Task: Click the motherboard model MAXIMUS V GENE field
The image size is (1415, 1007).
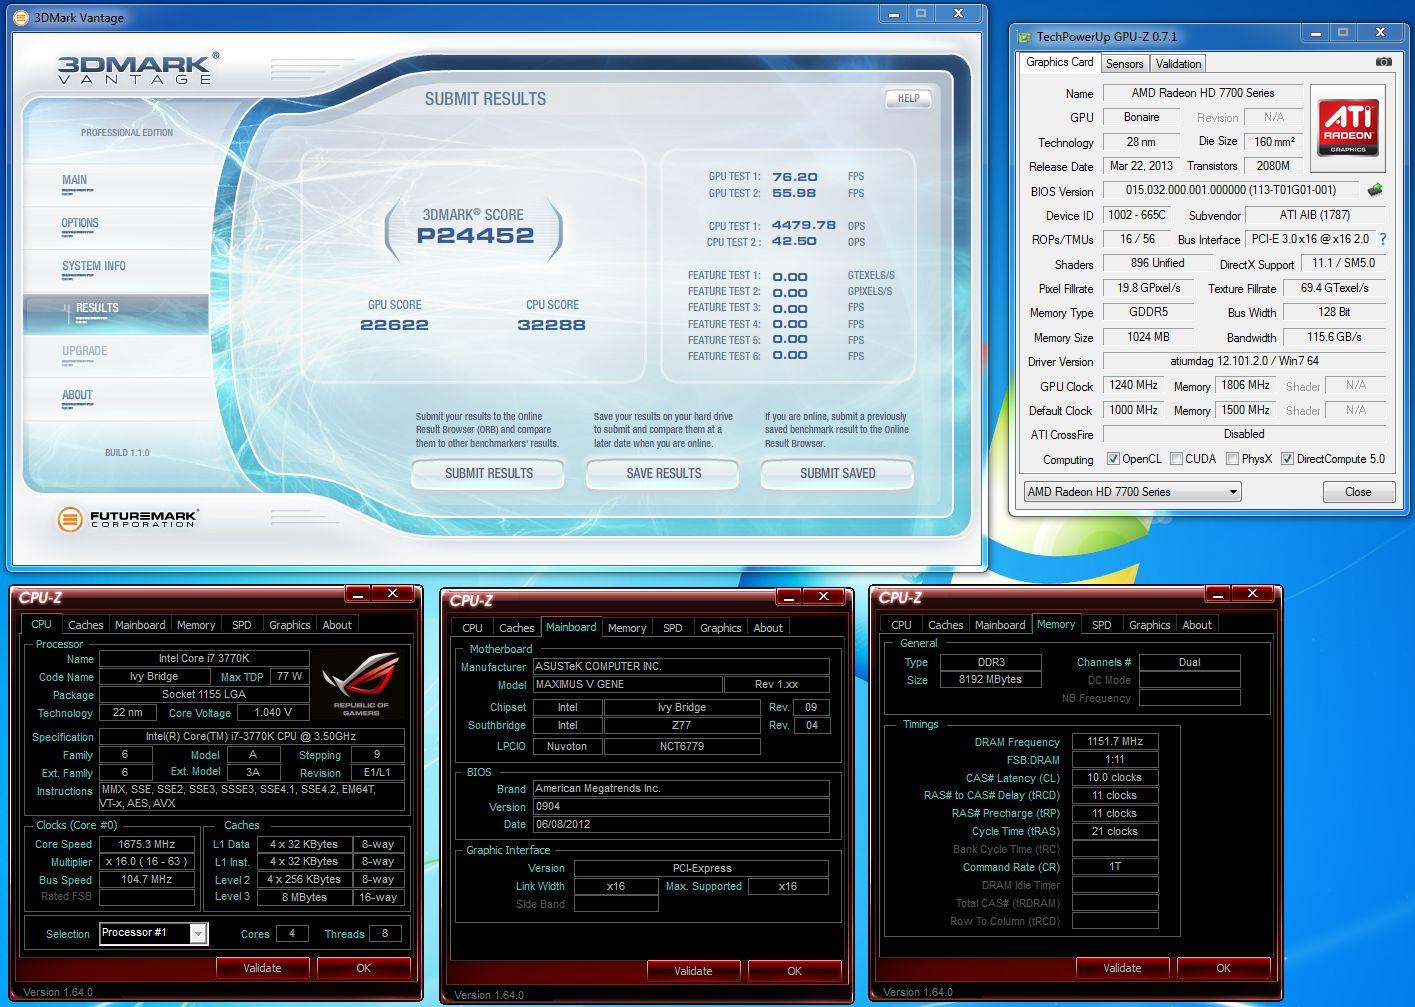Action: tap(627, 685)
